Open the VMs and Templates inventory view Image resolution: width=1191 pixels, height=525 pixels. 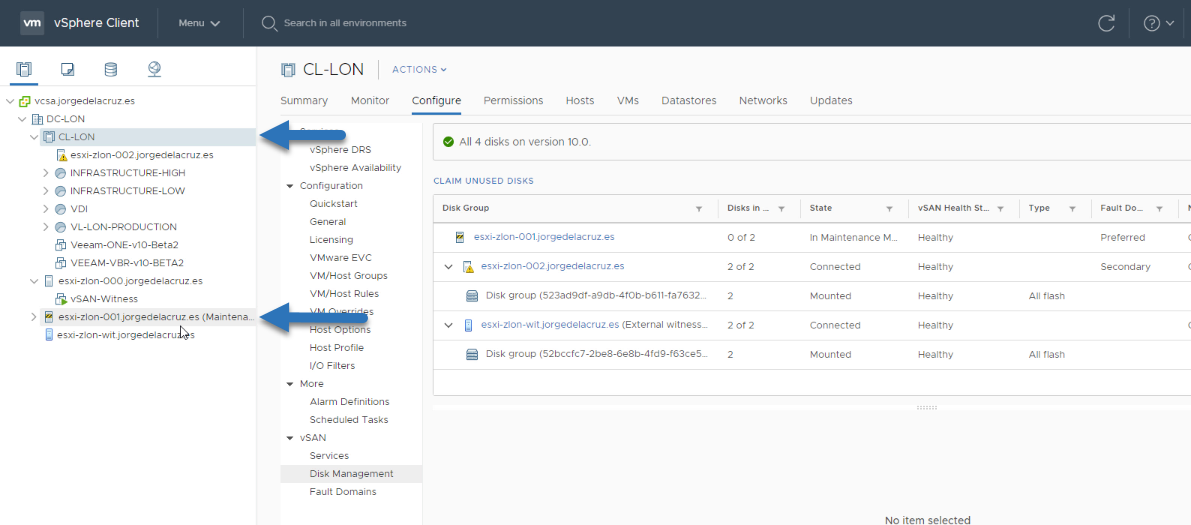pyautogui.click(x=67, y=70)
